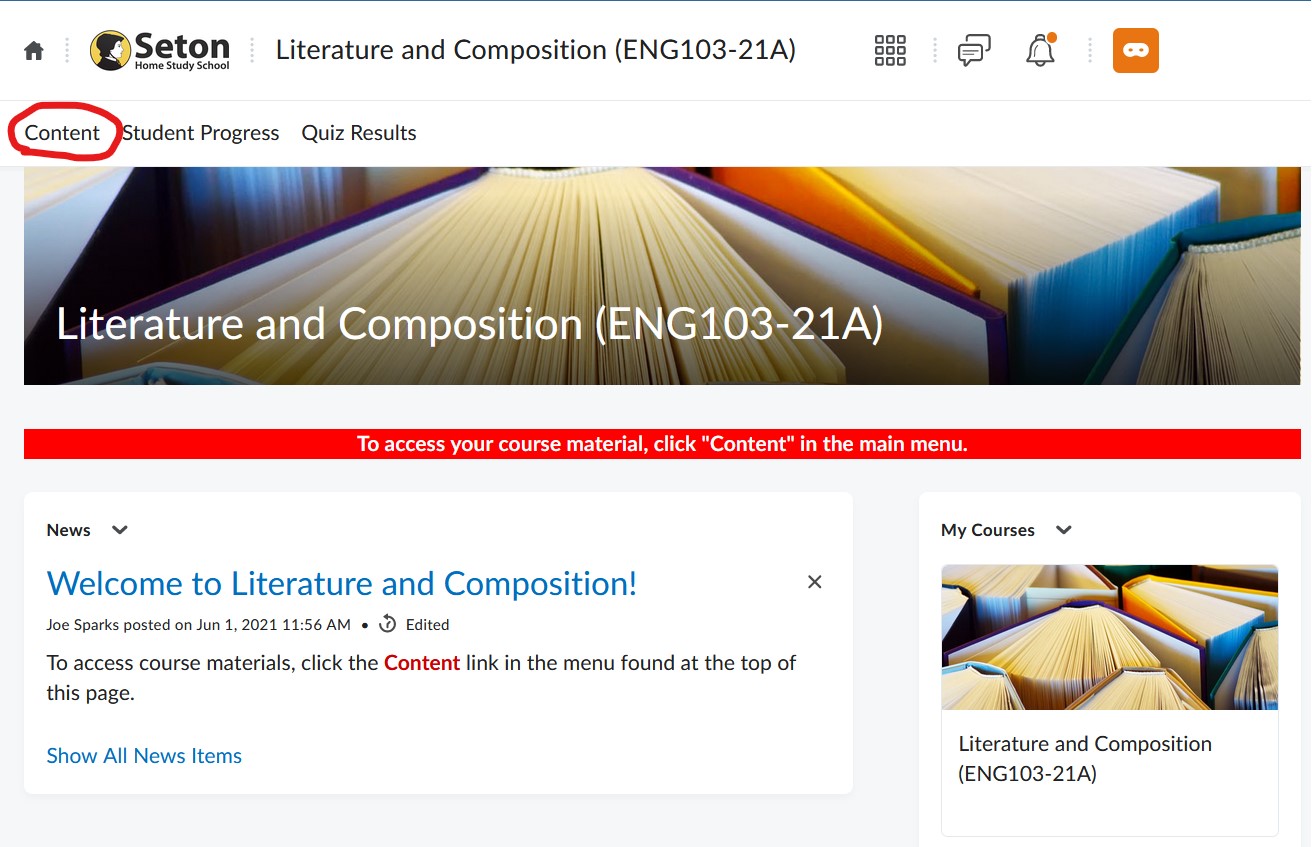Click the red course material notice banner
Viewport: 1312px width, 847px height.
(662, 444)
